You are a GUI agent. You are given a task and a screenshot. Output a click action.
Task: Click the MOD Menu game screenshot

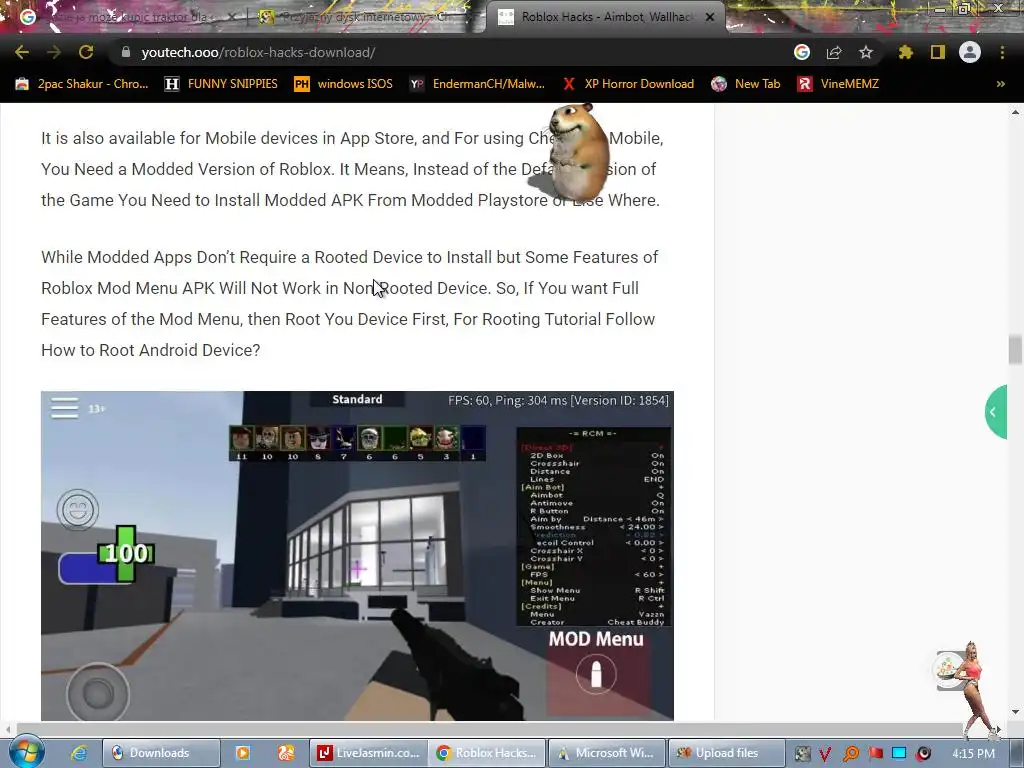(x=357, y=556)
